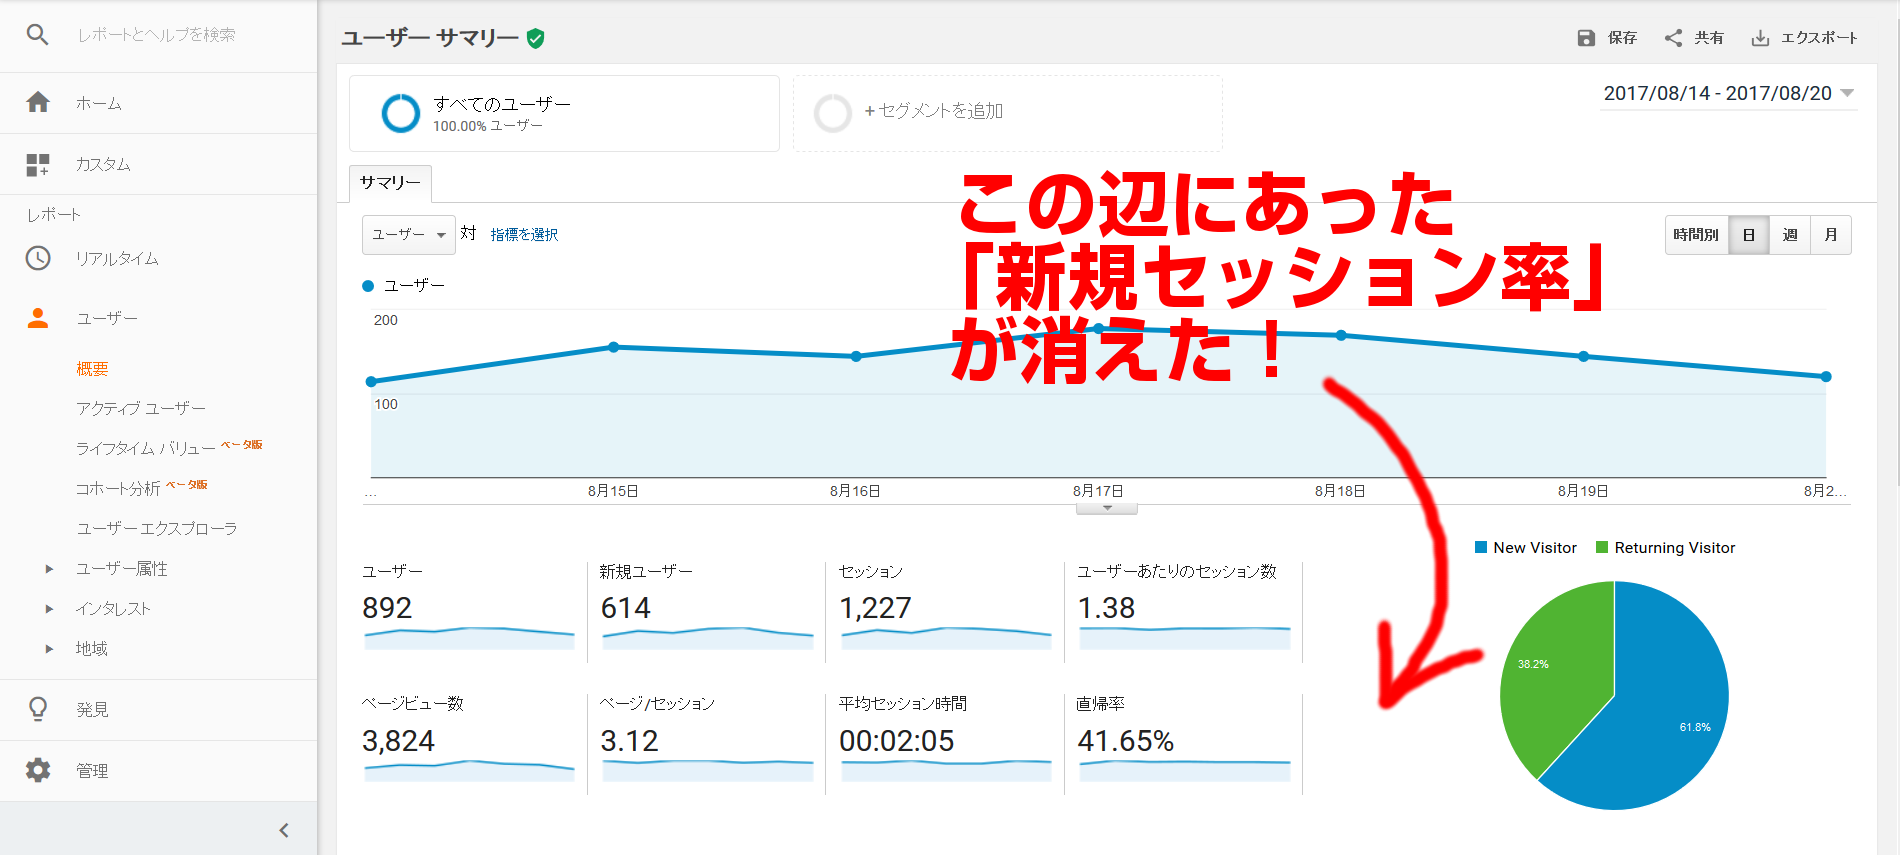Switch graph to 時間別 hourly view
1900x855 pixels.
pos(1696,235)
